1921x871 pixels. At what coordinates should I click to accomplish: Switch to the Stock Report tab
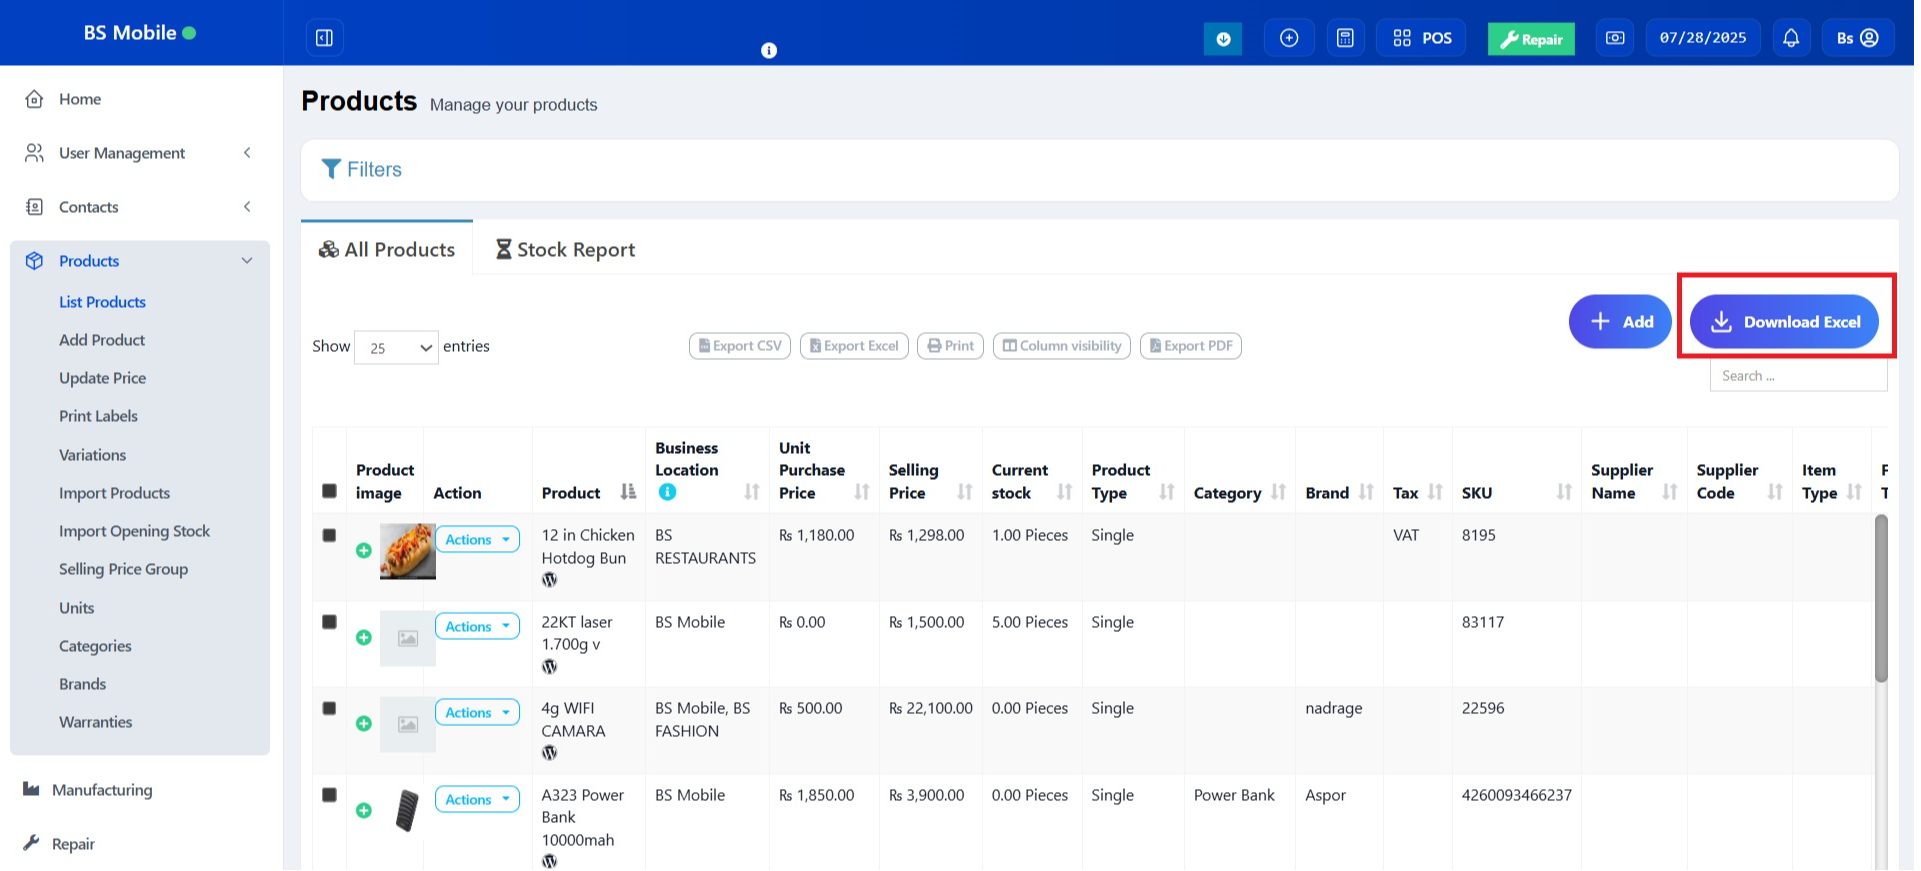coord(566,250)
